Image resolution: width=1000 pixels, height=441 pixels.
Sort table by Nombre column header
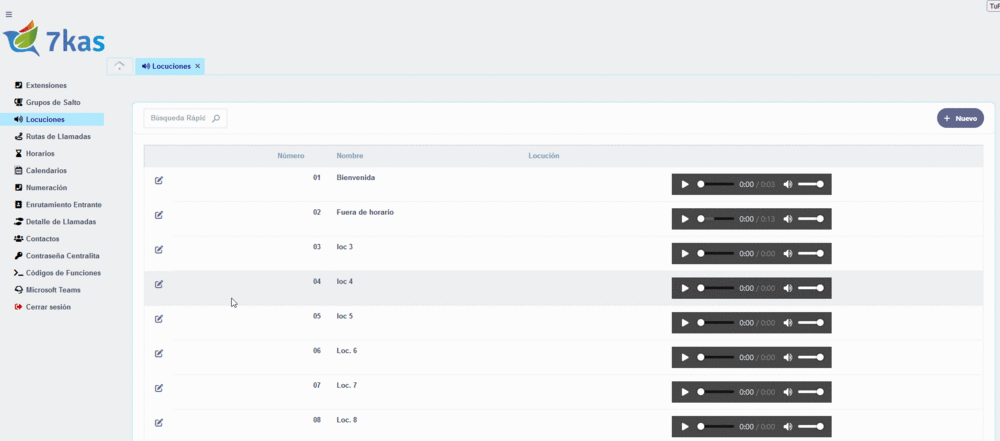(x=350, y=156)
